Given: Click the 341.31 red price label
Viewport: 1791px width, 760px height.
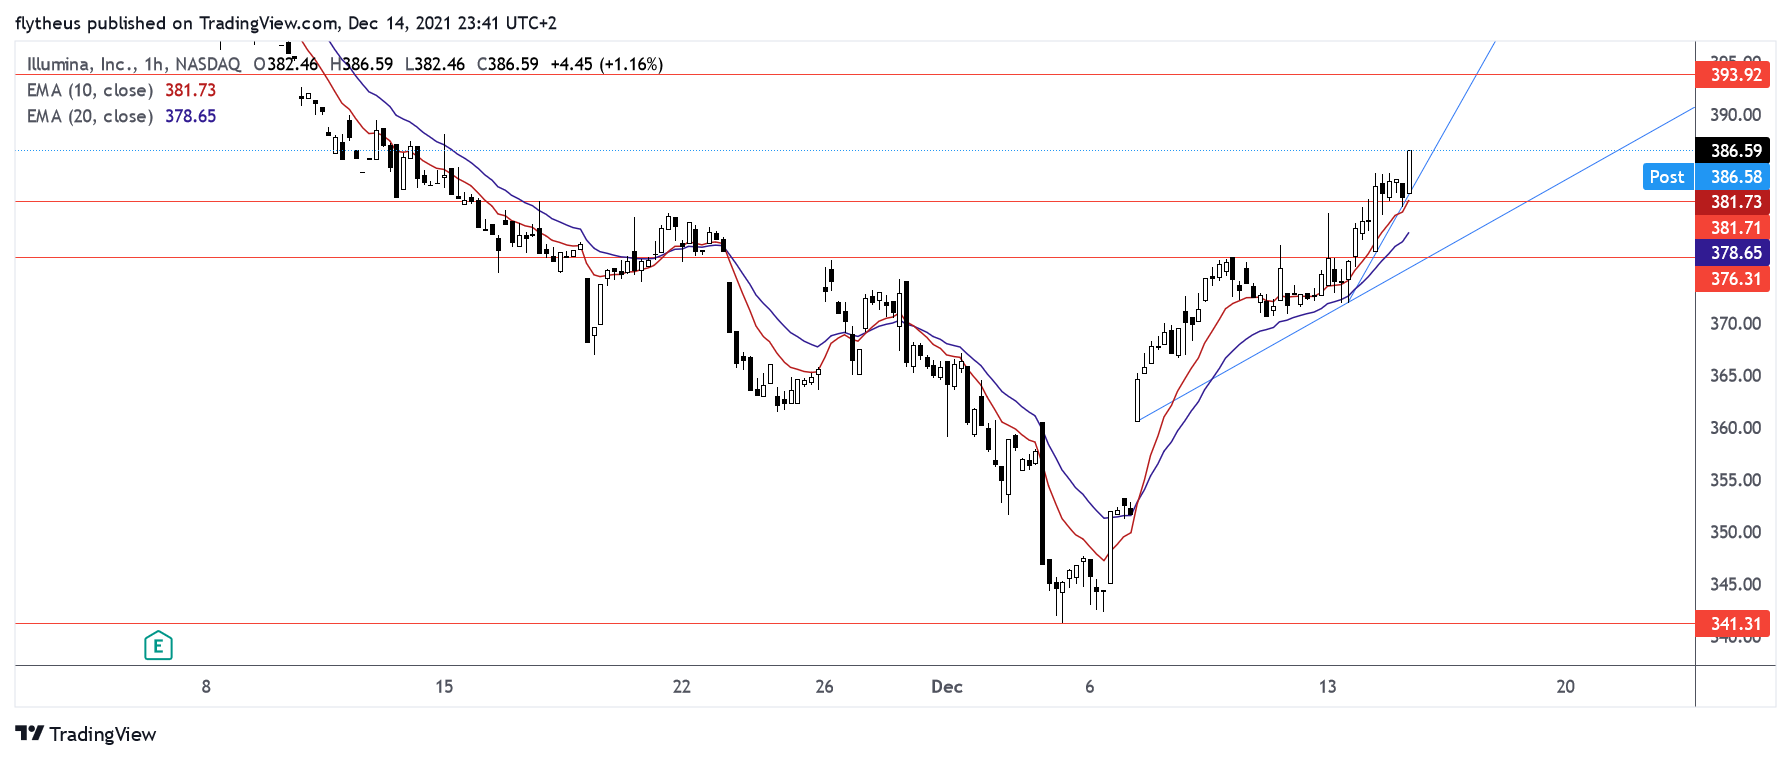Looking at the screenshot, I should click(x=1733, y=623).
